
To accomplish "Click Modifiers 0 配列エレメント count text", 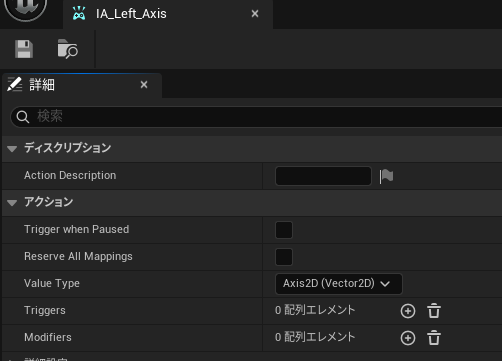I will coord(315,337).
